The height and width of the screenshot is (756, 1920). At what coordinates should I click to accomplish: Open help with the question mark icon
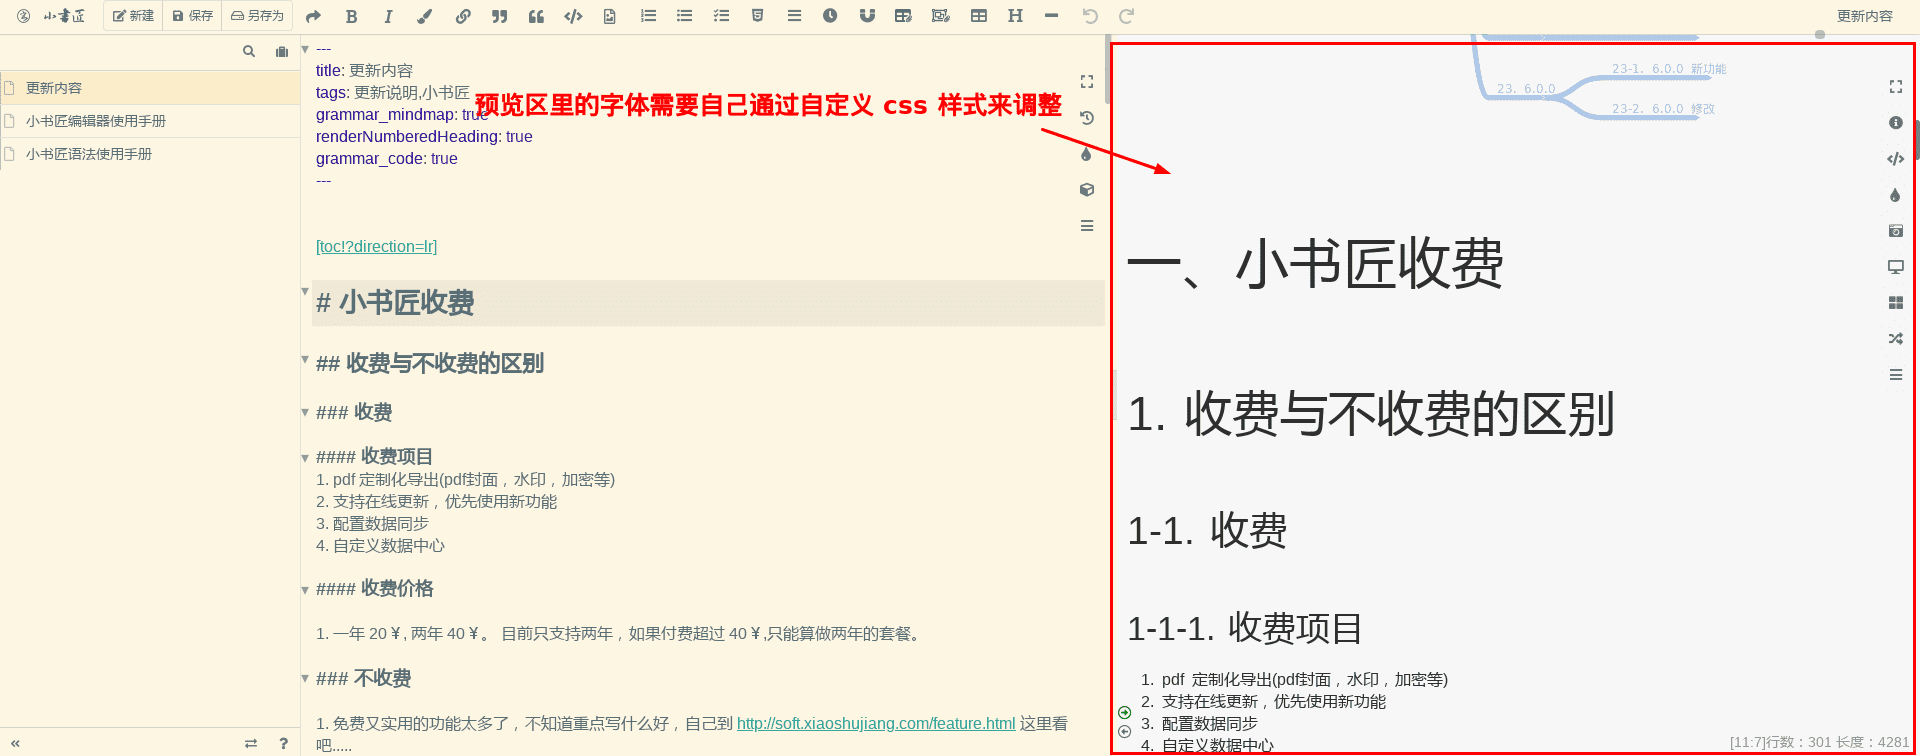(x=283, y=743)
